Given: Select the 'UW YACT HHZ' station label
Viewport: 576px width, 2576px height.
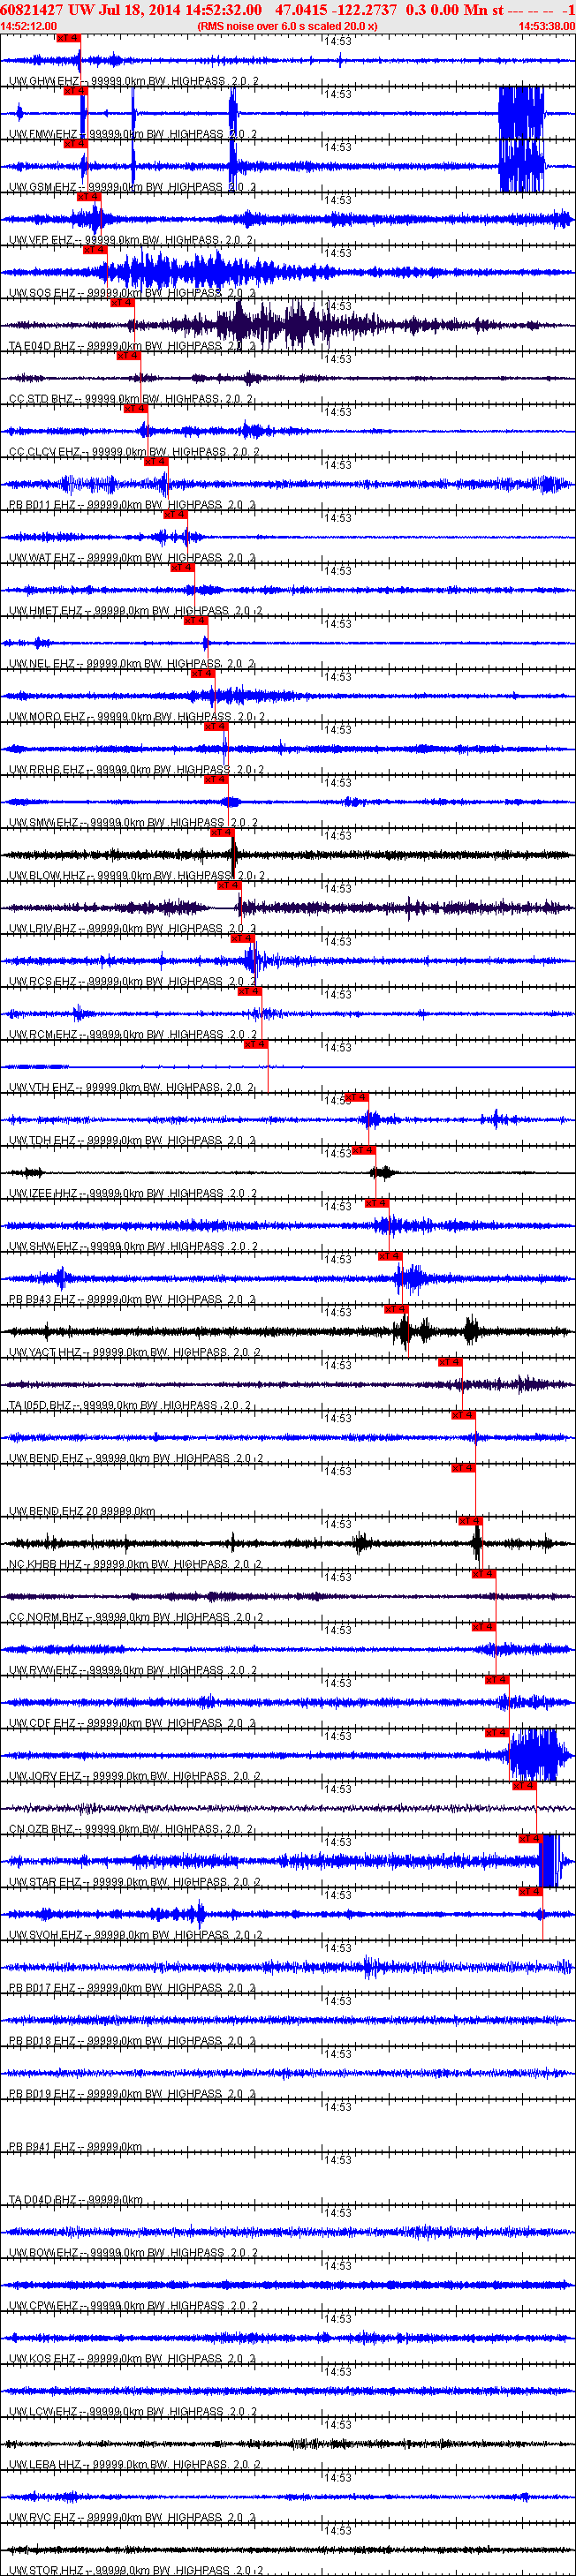Looking at the screenshot, I should coord(47,1353).
